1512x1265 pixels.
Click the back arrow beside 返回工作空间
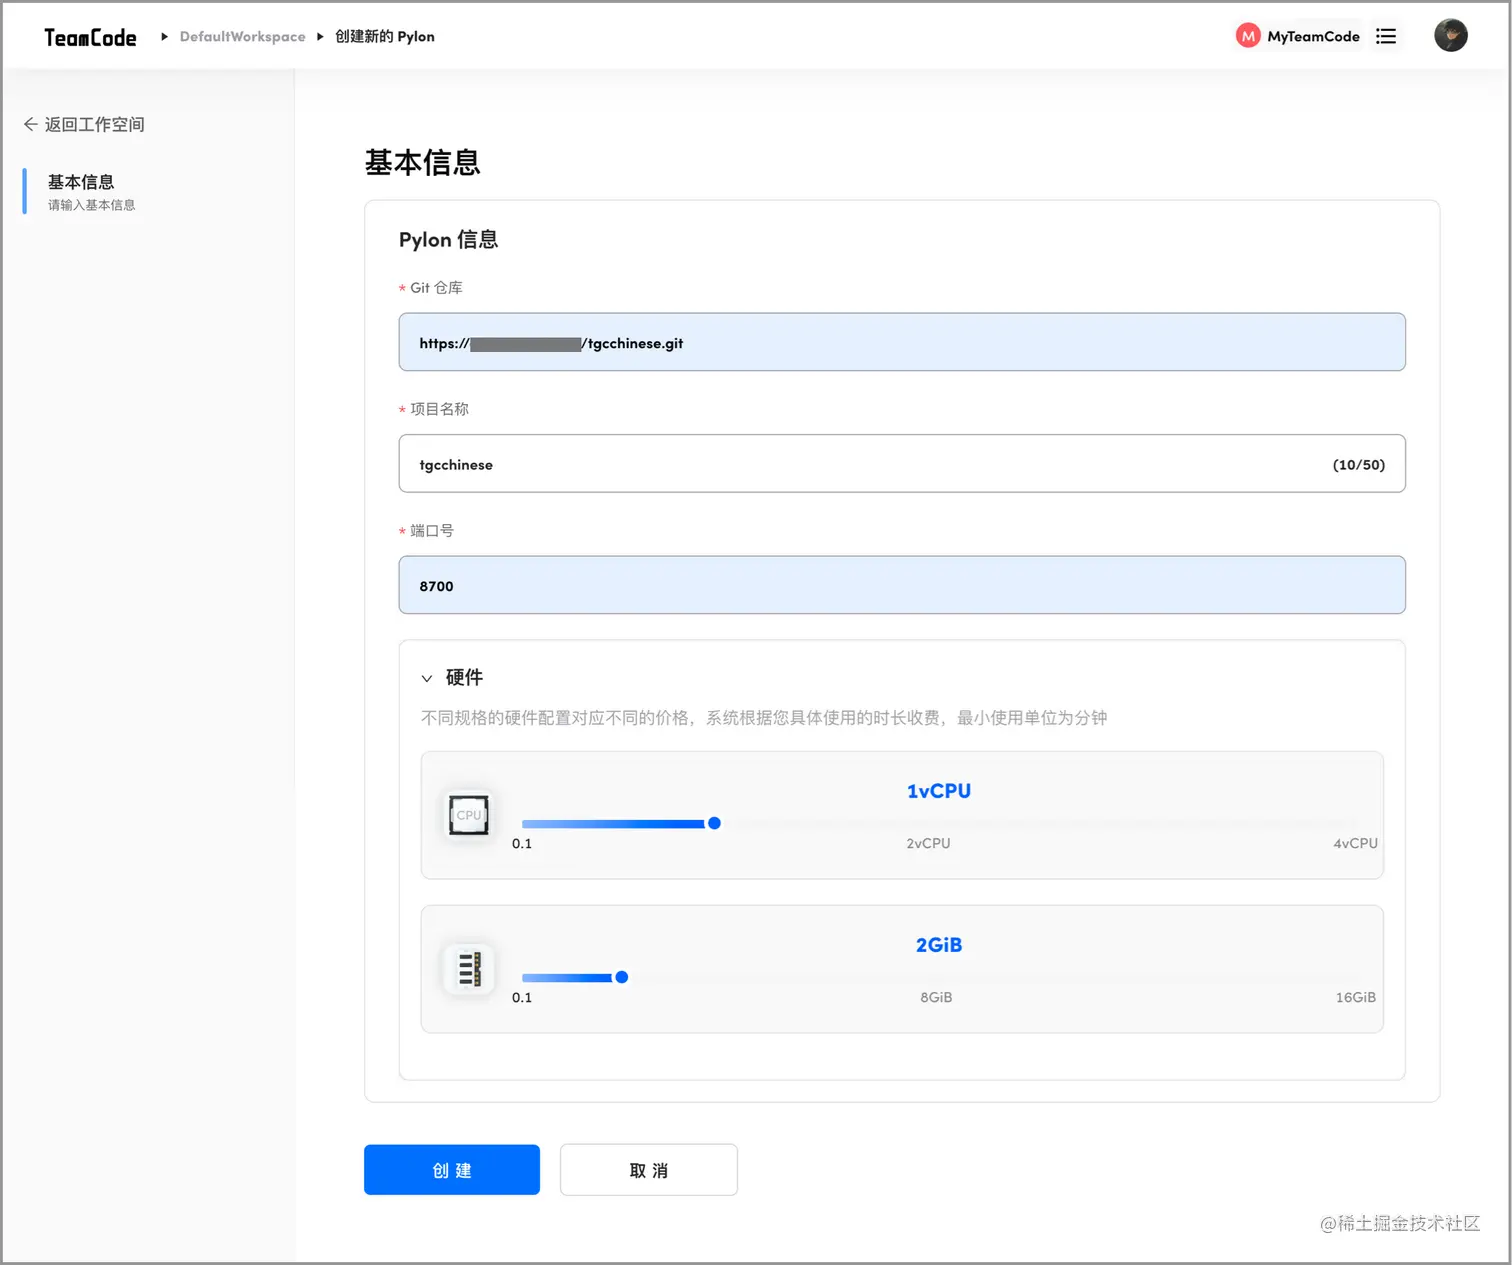(x=30, y=124)
